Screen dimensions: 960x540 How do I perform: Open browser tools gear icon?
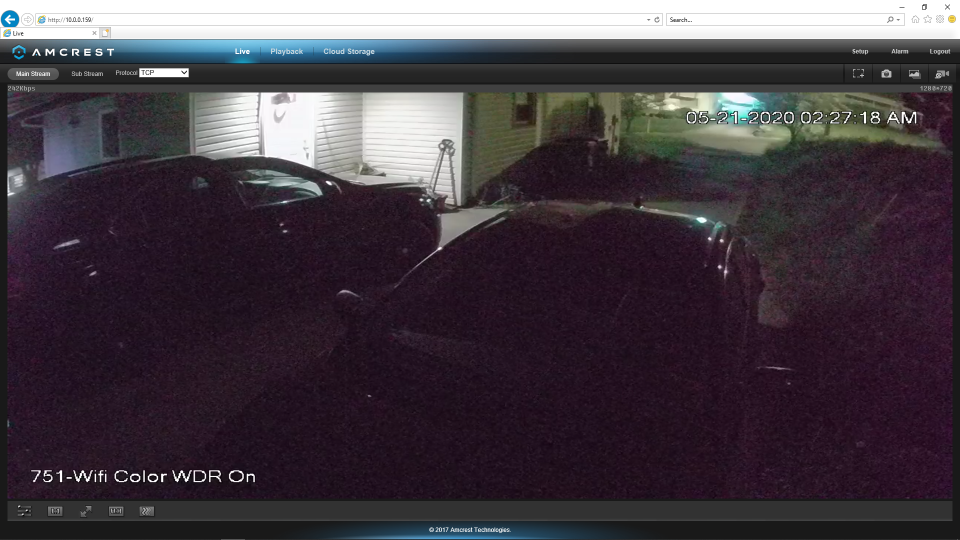click(x=940, y=20)
